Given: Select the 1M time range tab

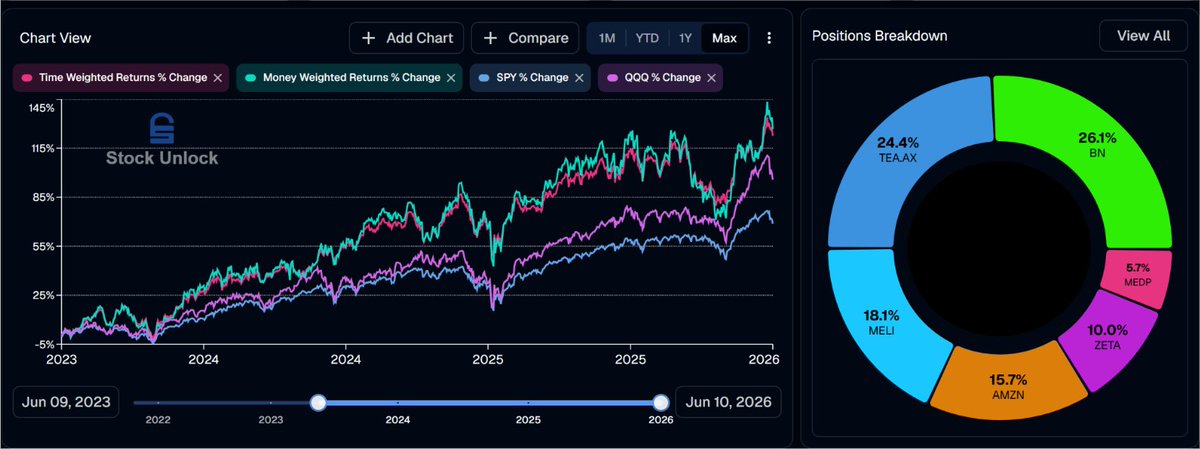Looking at the screenshot, I should tap(607, 38).
